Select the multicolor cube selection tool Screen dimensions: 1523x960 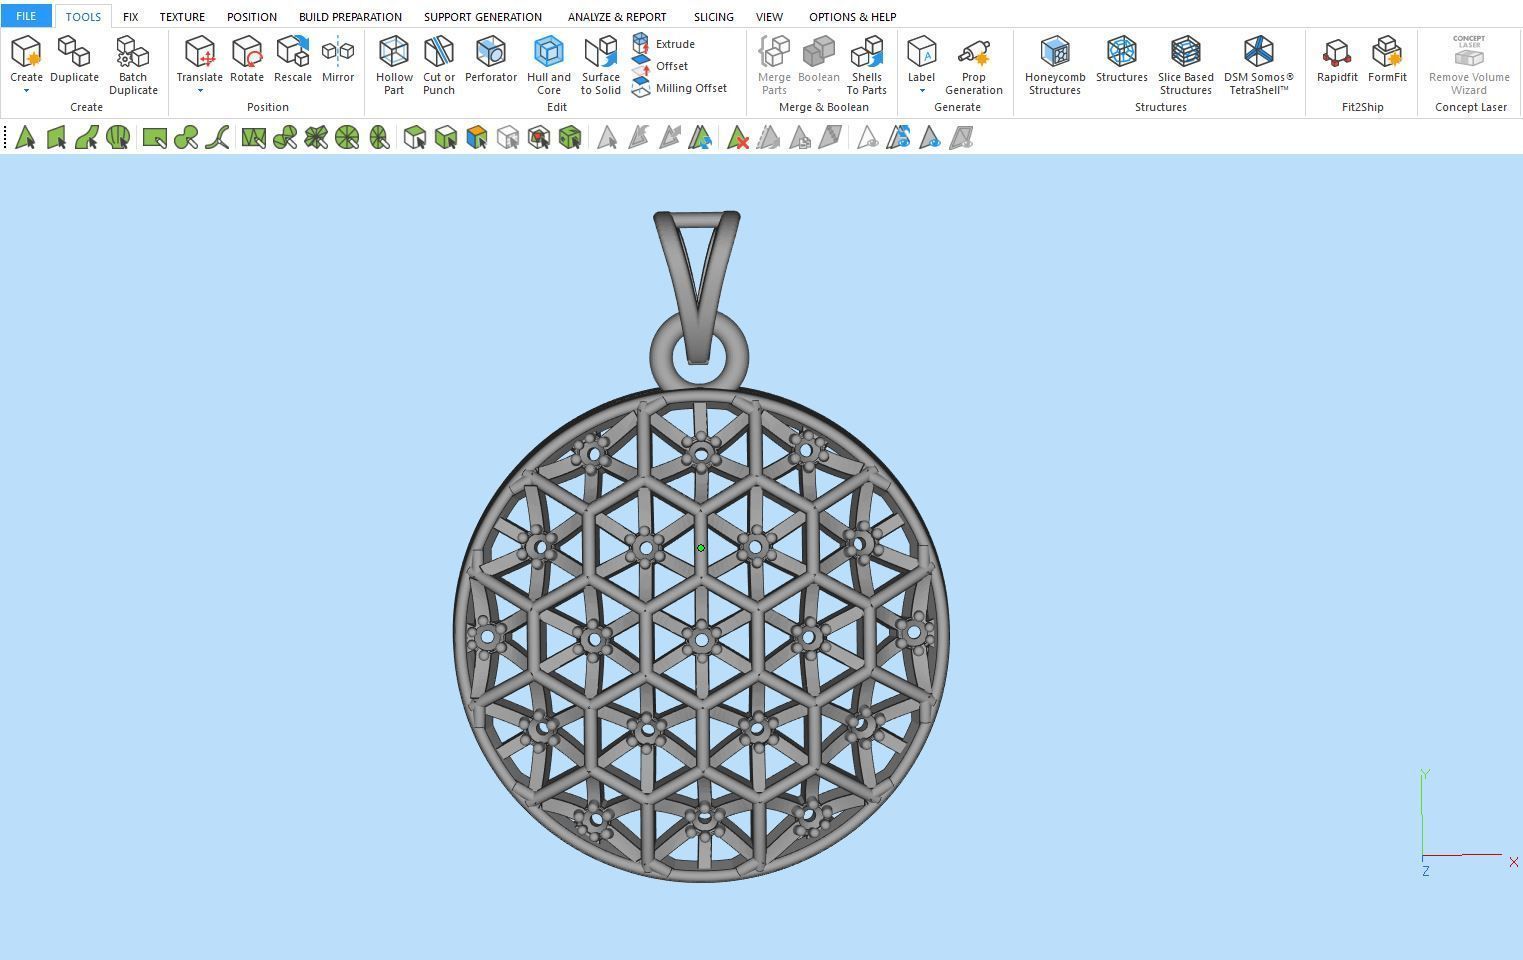click(476, 138)
